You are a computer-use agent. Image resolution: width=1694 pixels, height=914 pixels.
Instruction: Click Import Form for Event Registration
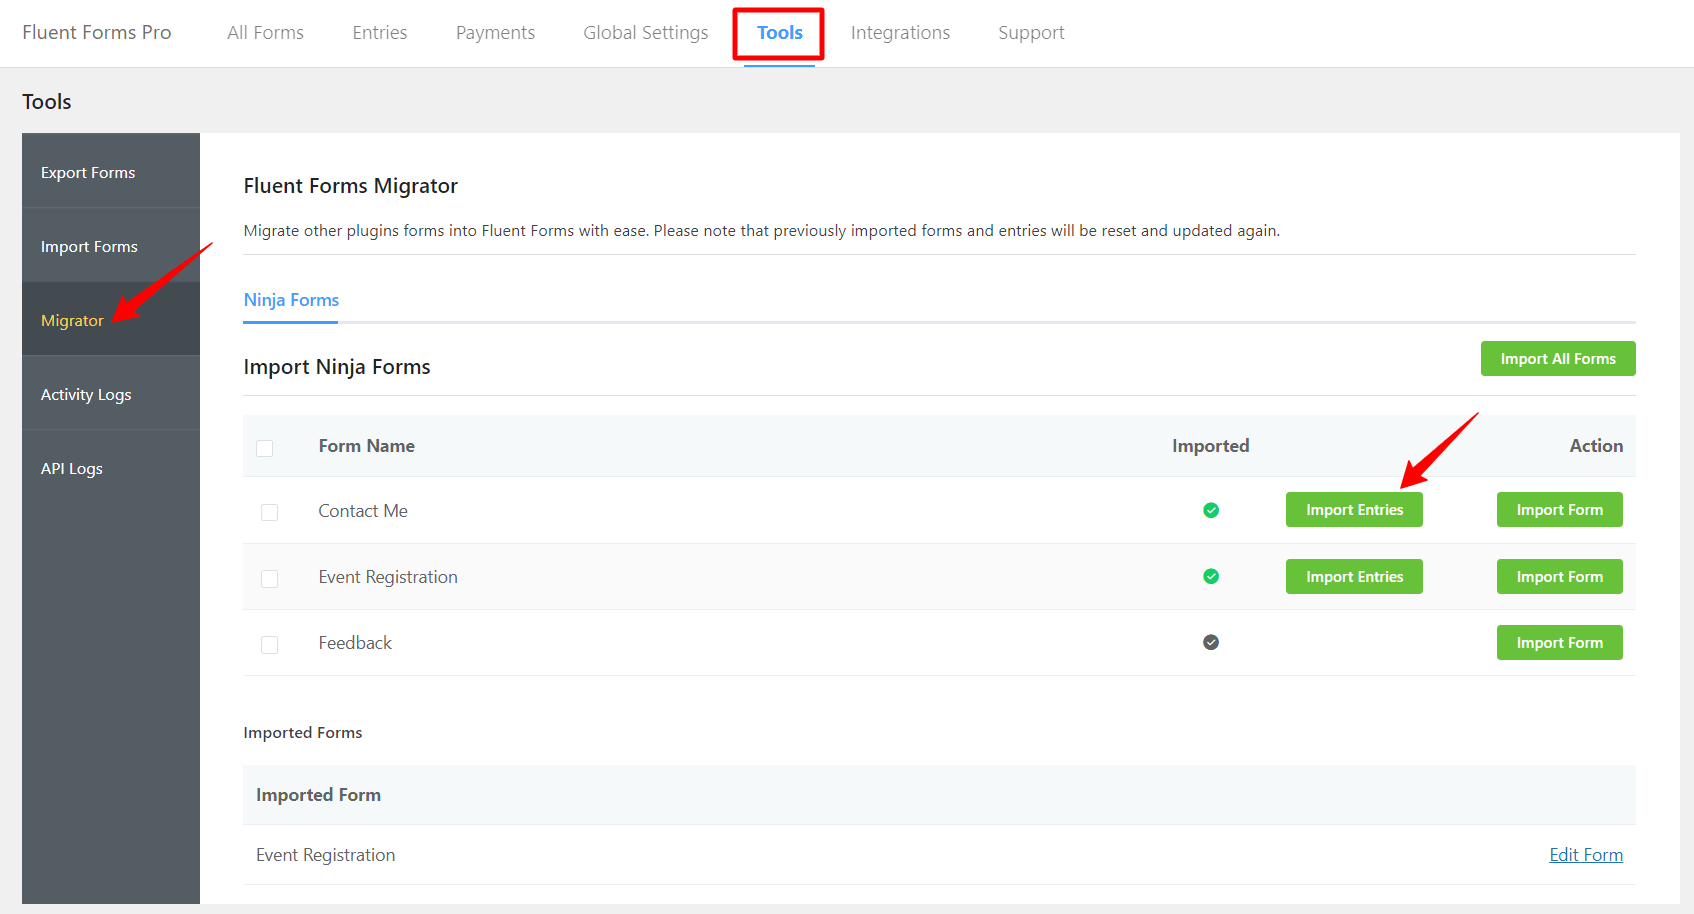pyautogui.click(x=1559, y=577)
